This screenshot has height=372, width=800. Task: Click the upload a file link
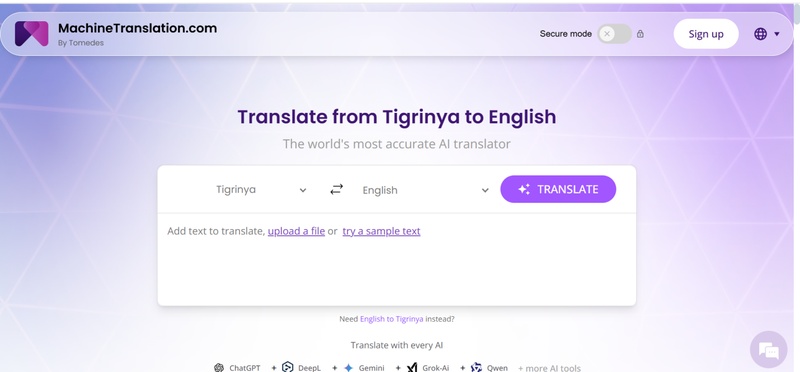(296, 231)
